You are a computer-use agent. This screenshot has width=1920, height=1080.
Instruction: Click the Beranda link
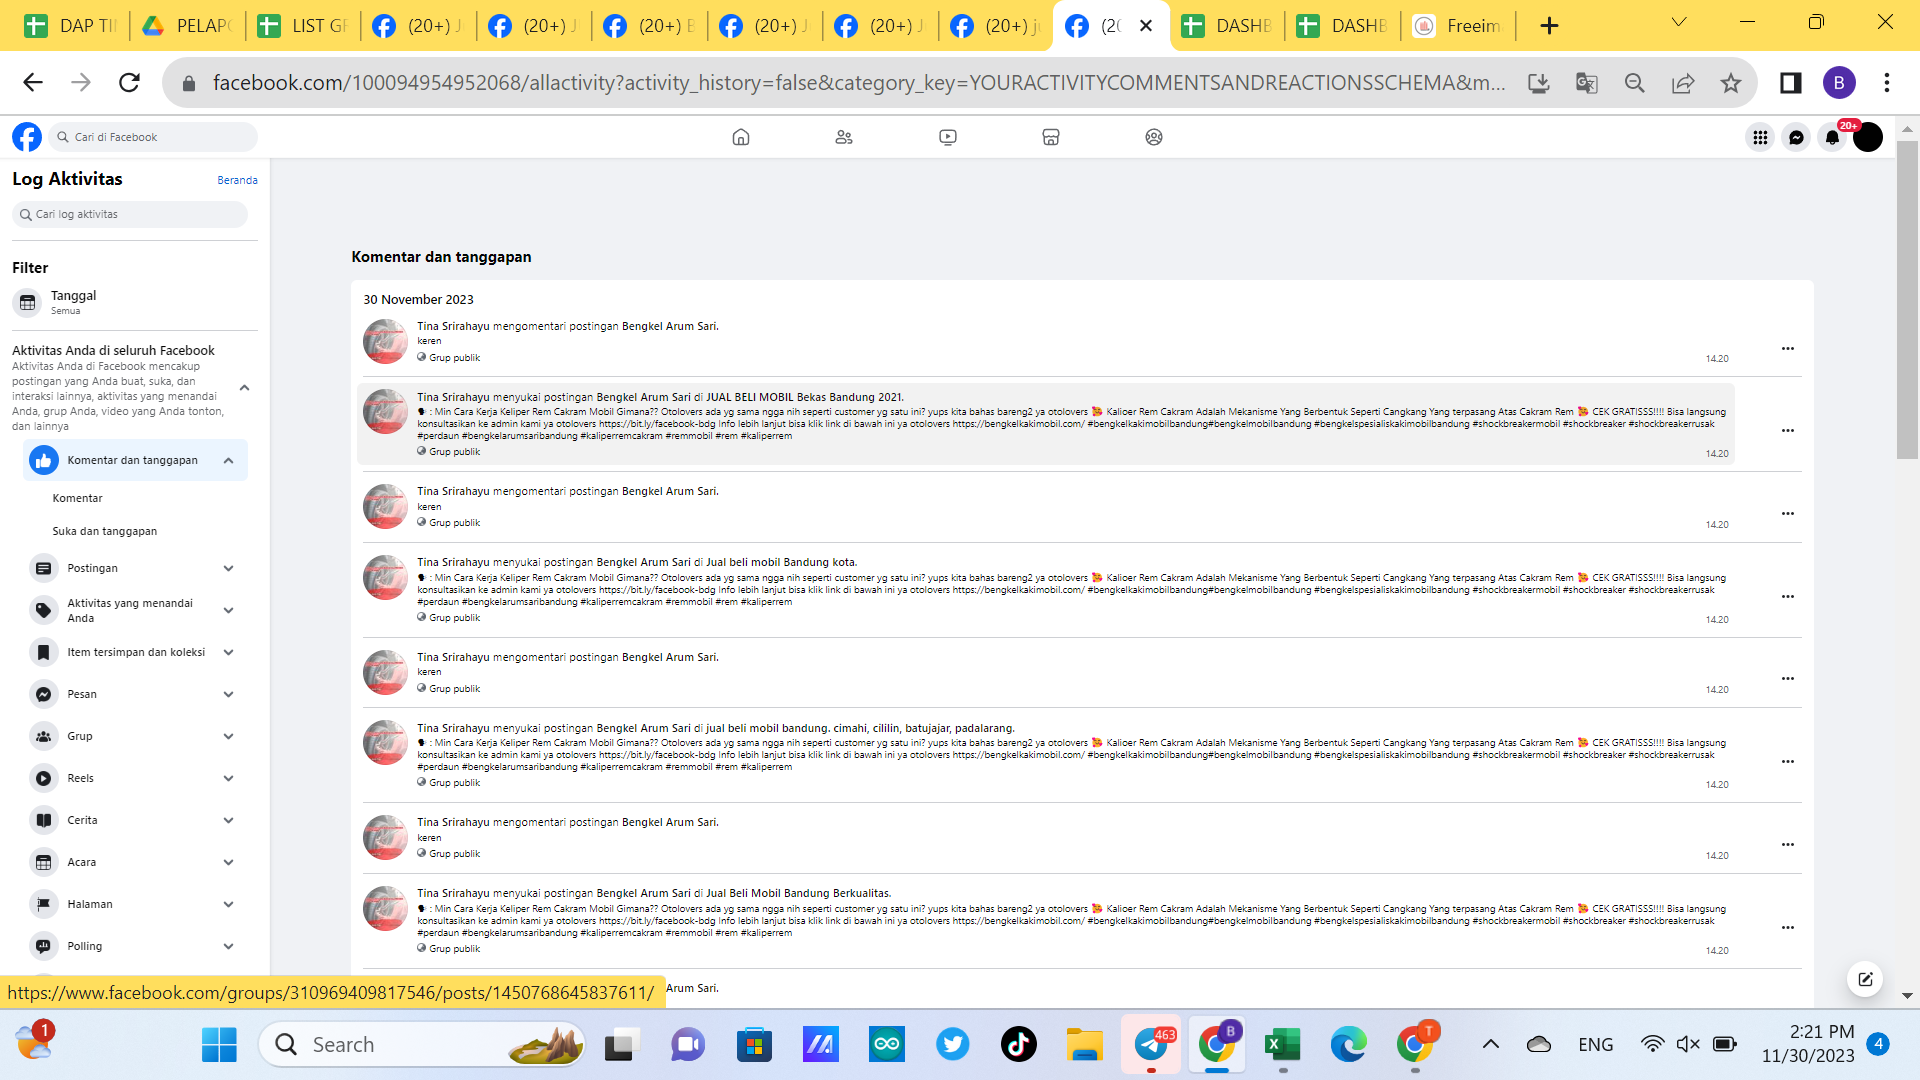point(237,180)
